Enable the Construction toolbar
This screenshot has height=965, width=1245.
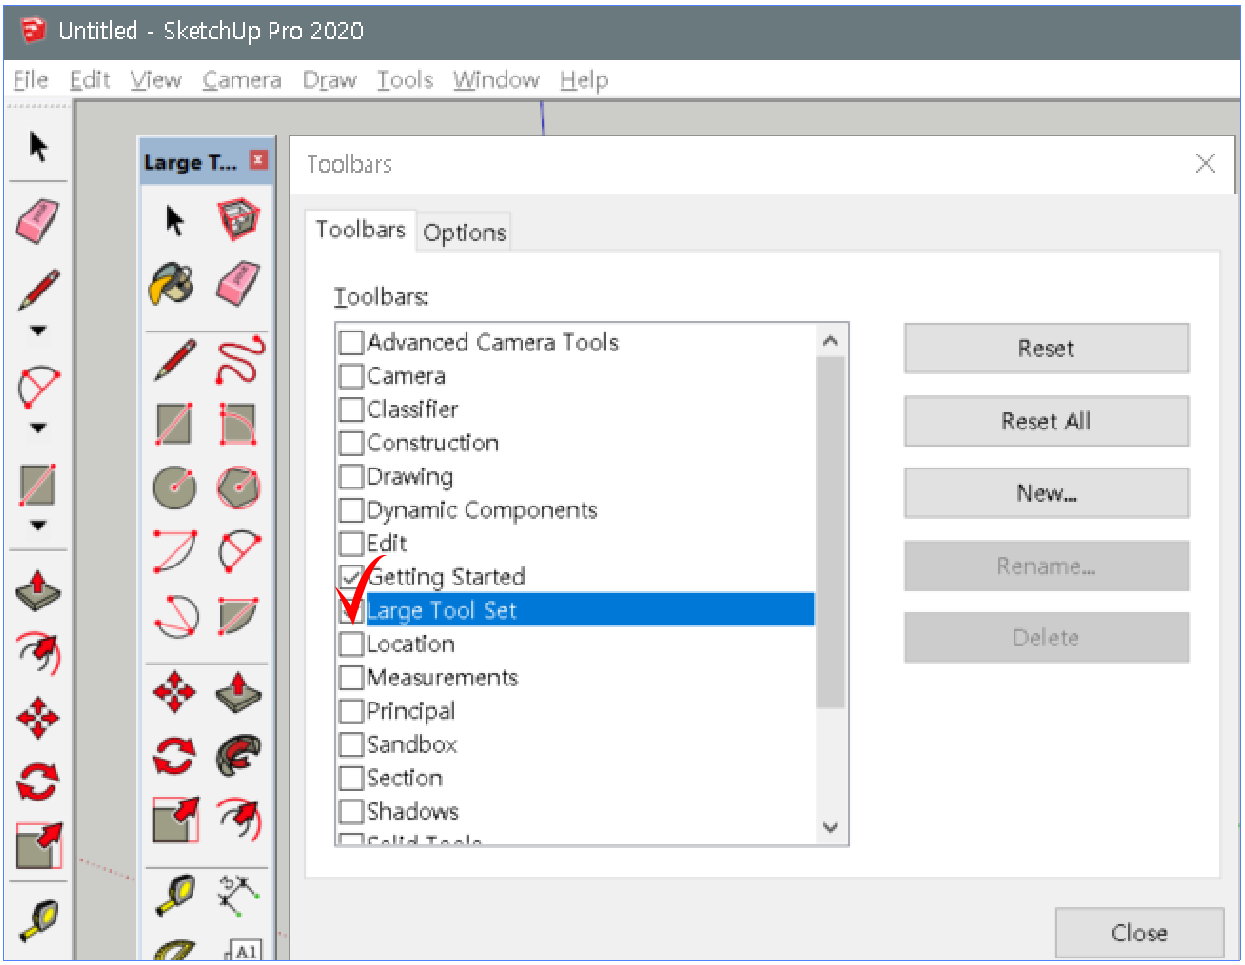click(x=351, y=443)
